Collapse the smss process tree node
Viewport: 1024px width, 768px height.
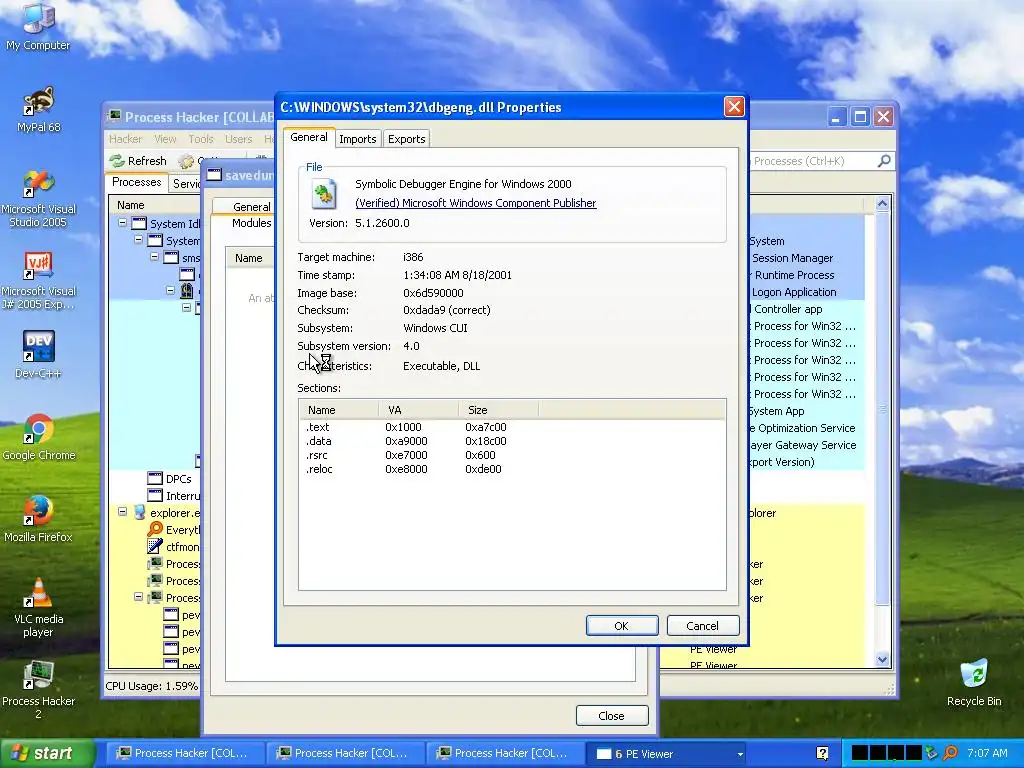click(155, 257)
